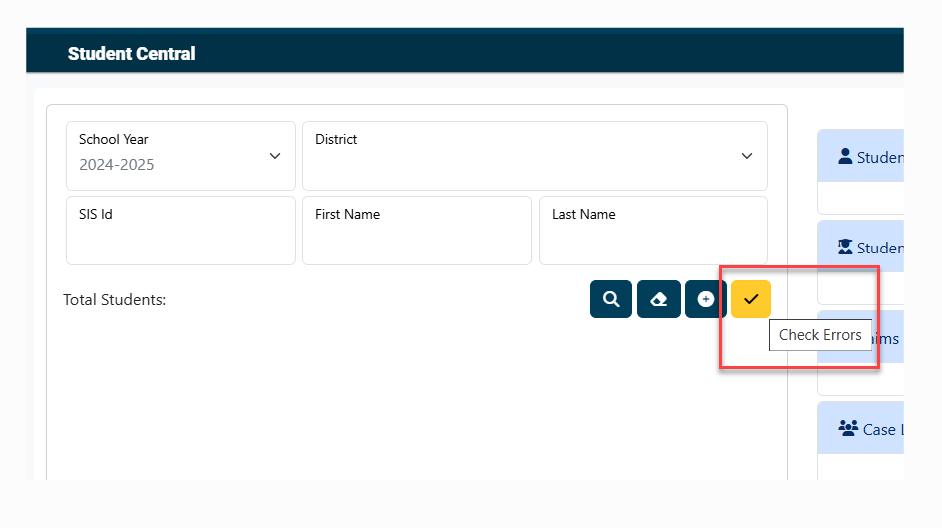Click the Last Name input field
The image size is (942, 528).
click(654, 231)
